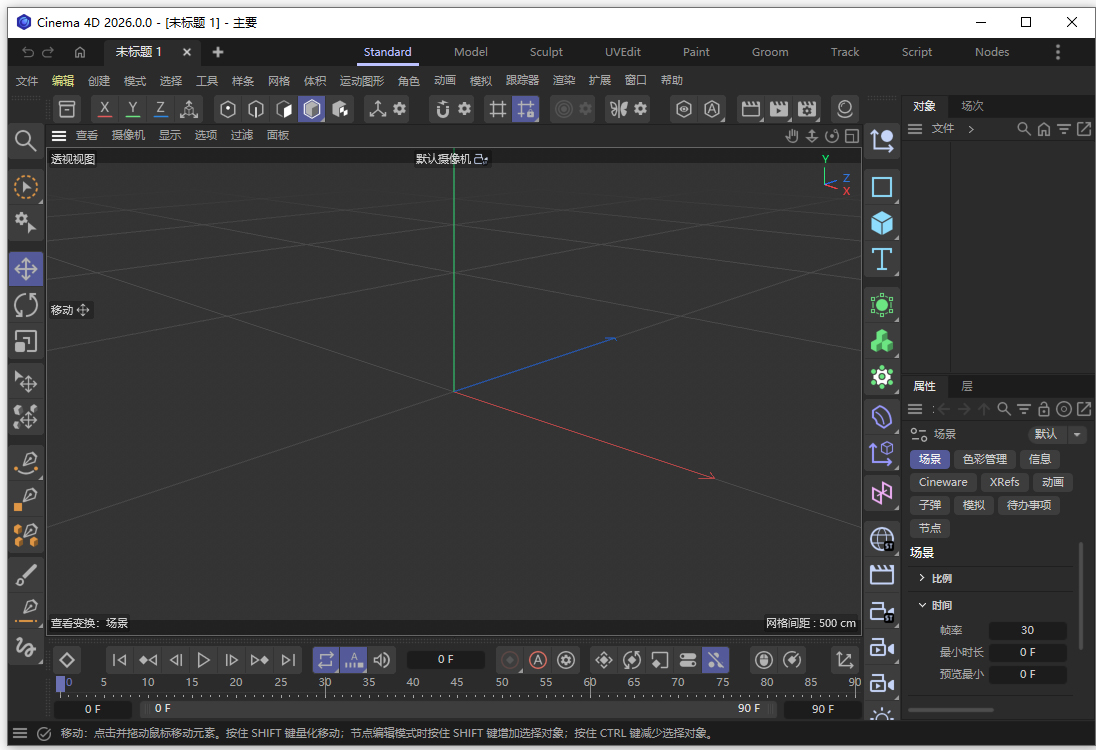Screen dimensions: 1096x750
Task: Click the 帧率 frame rate field
Action: tap(1027, 630)
